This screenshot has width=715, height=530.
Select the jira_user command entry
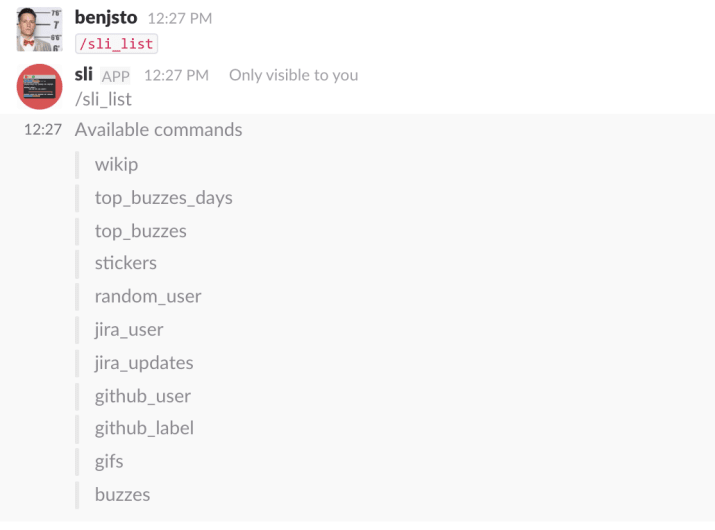pos(129,330)
